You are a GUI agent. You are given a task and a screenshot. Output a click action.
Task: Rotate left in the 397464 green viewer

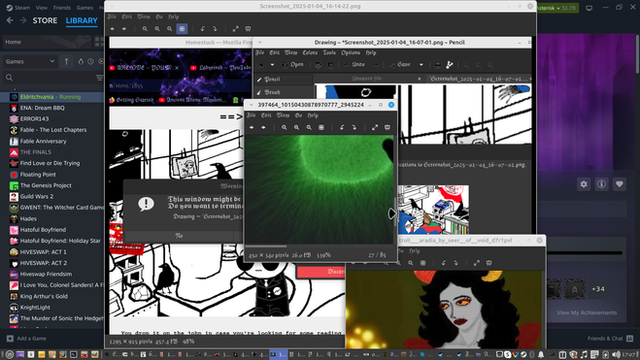(x=342, y=127)
